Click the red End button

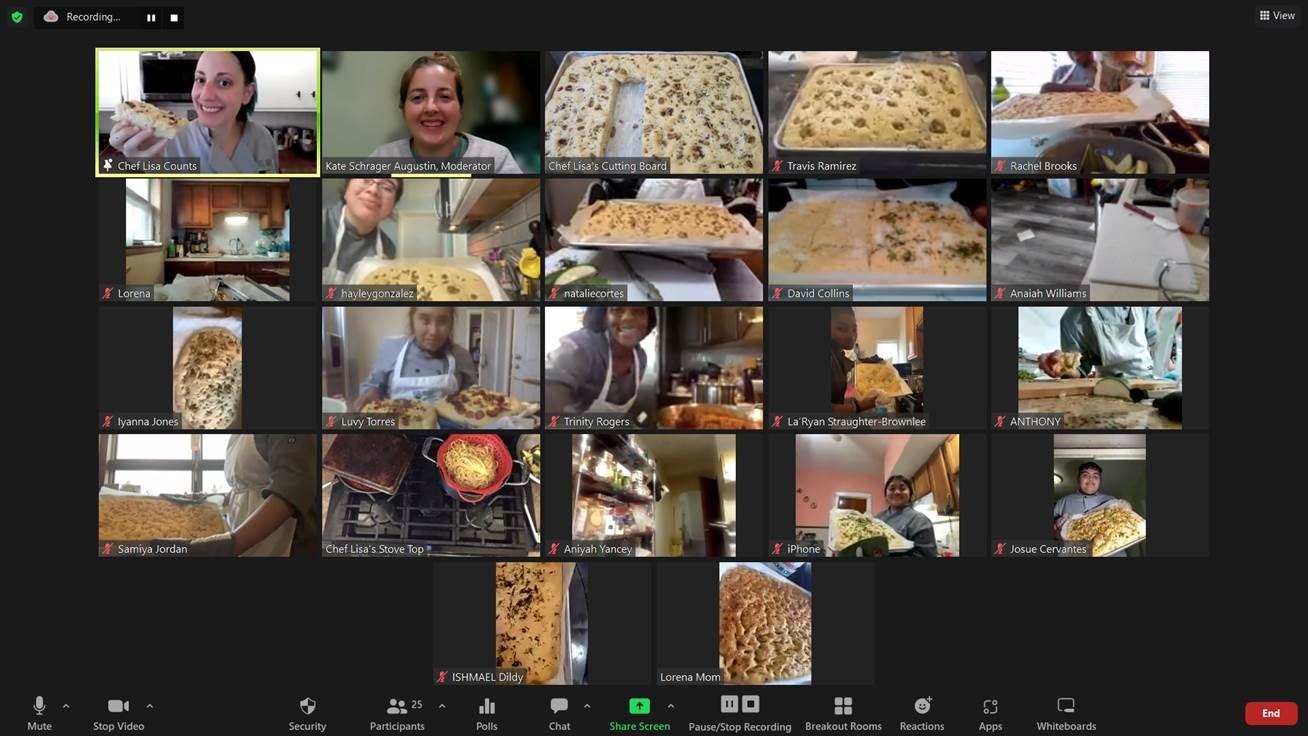coord(1270,713)
